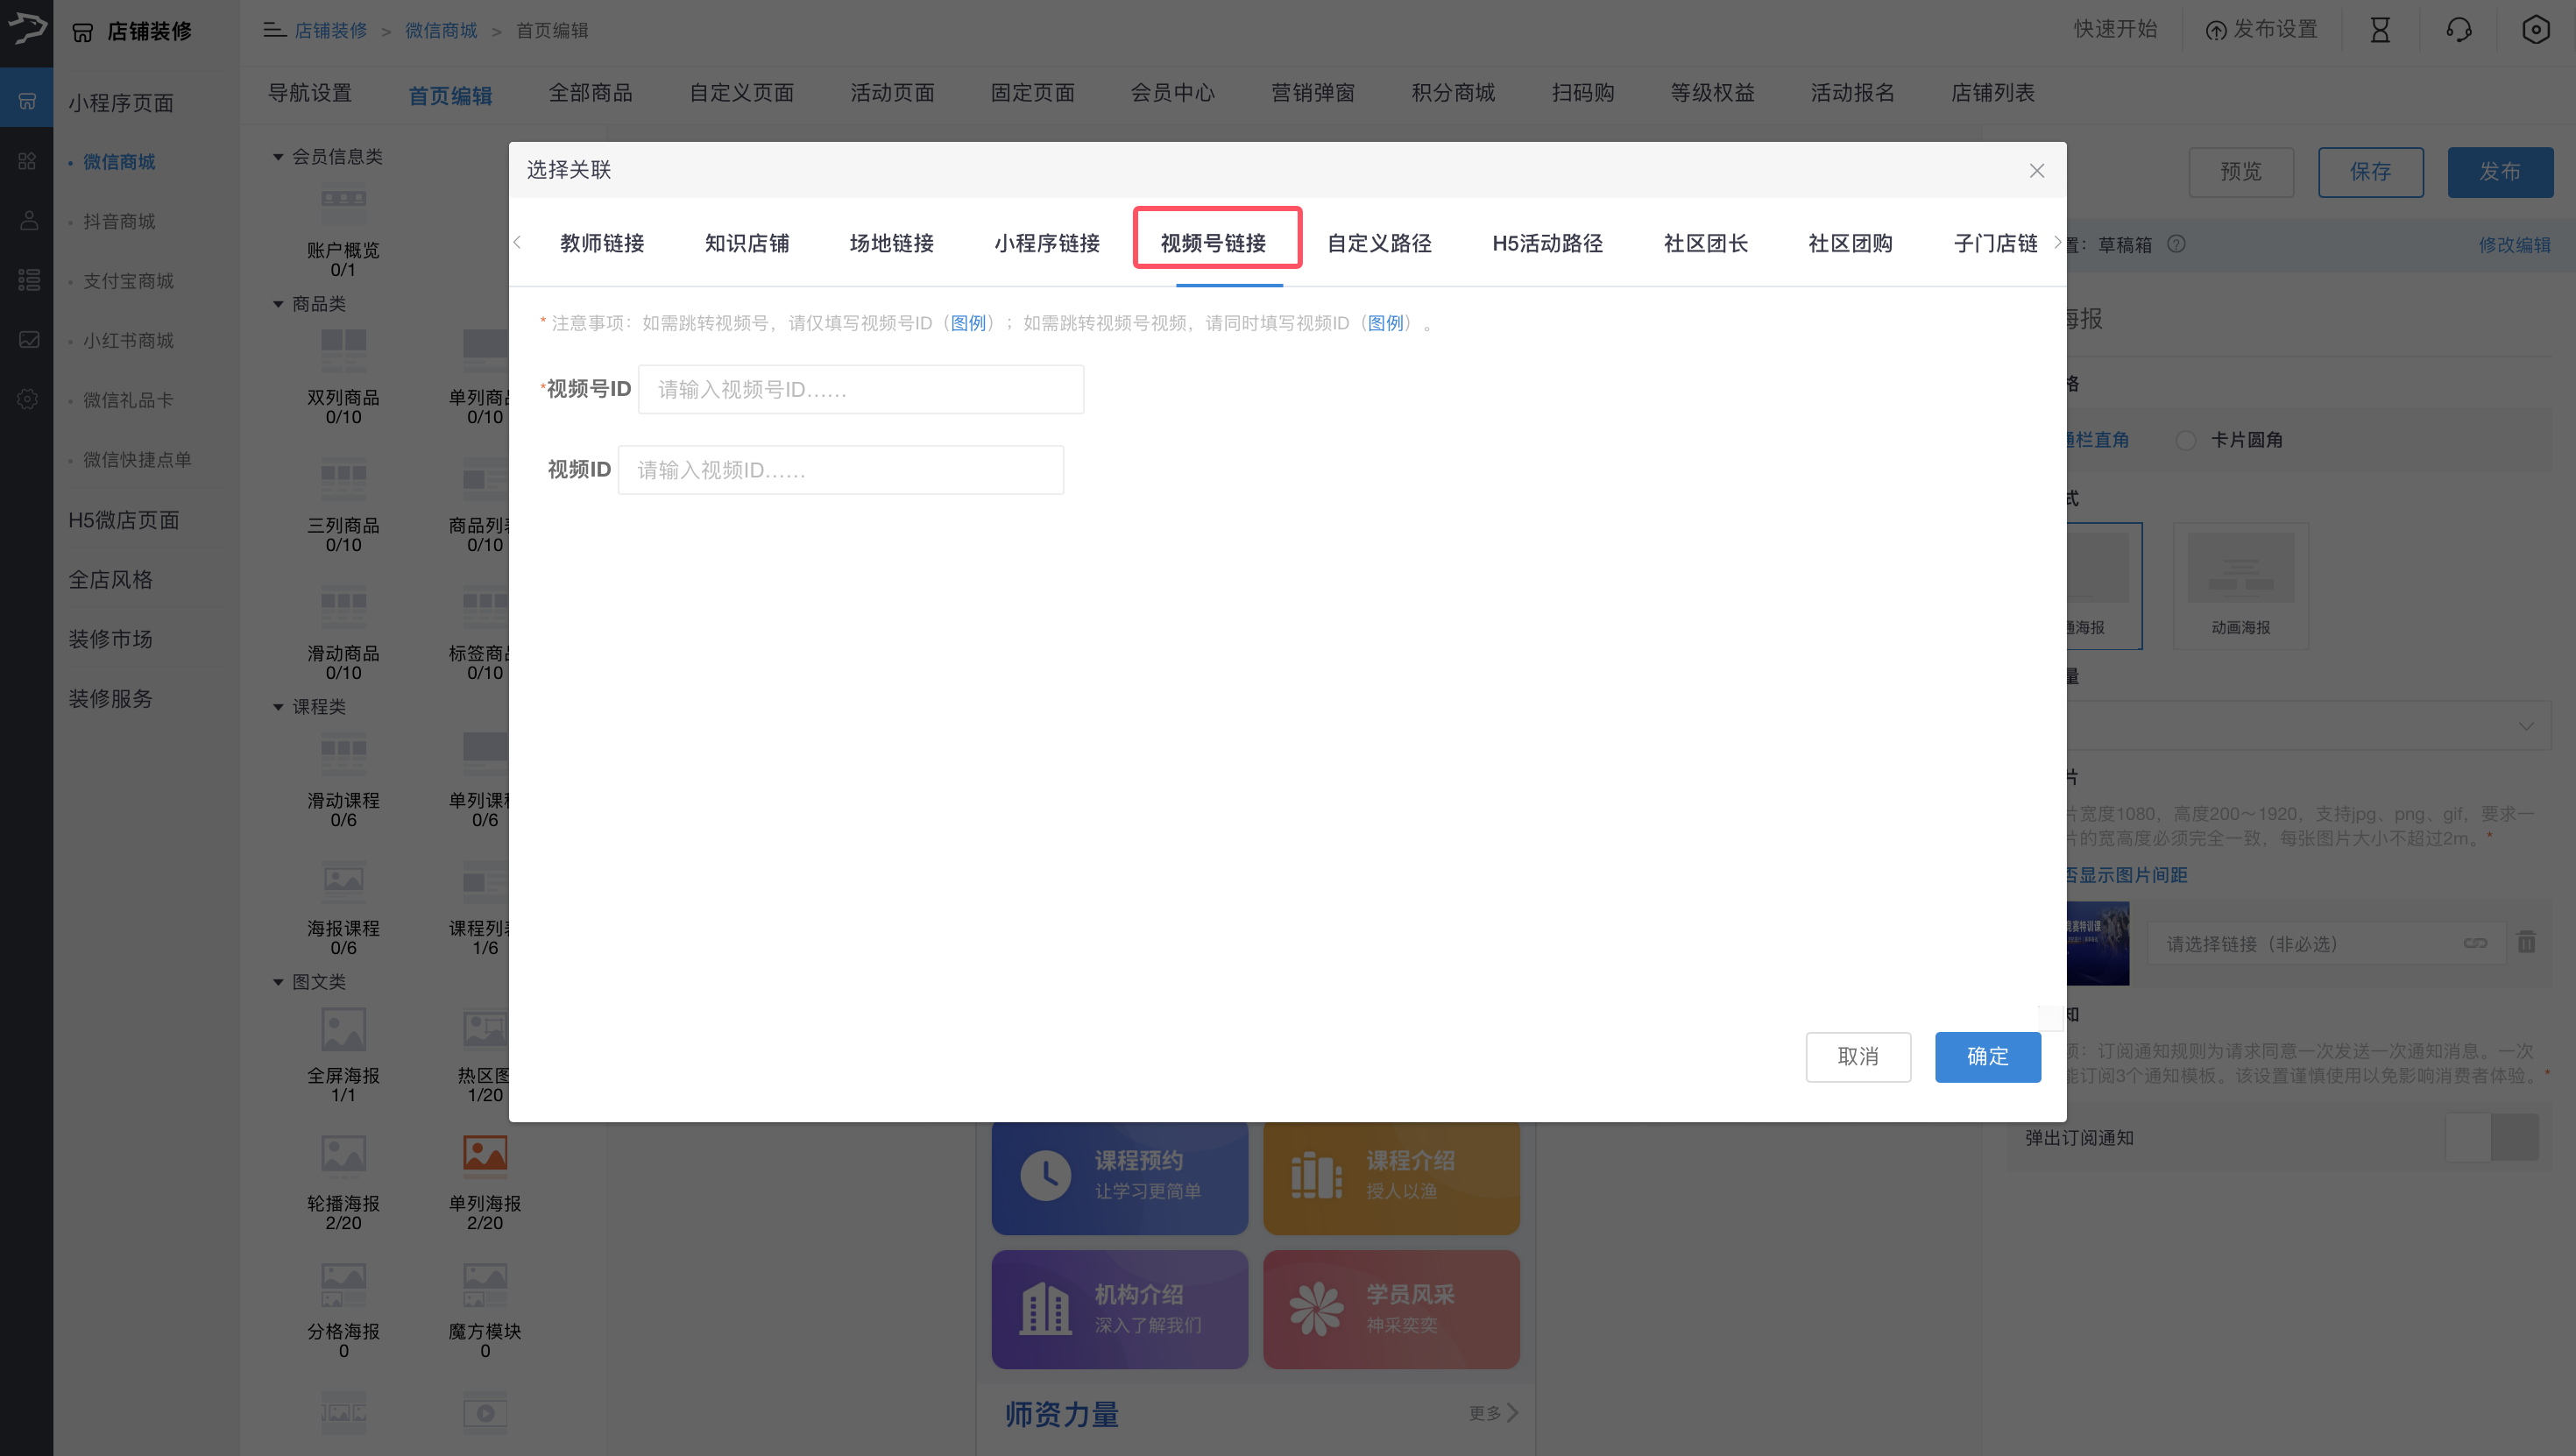Click the trash icon to delete the carousel image
2576x1456 pixels.
point(2528,942)
